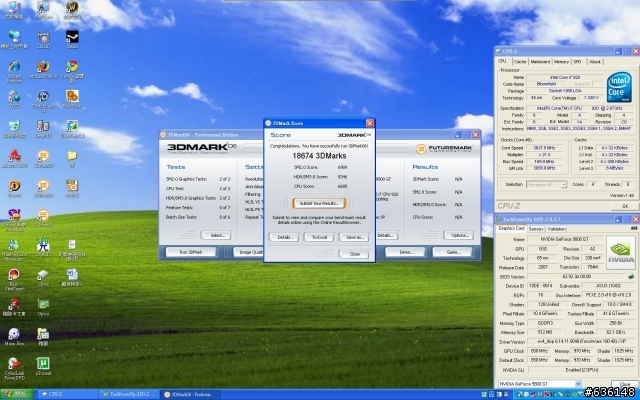Click the Futuremark Corporation logo
The width and height of the screenshot is (640, 400).
[444, 148]
